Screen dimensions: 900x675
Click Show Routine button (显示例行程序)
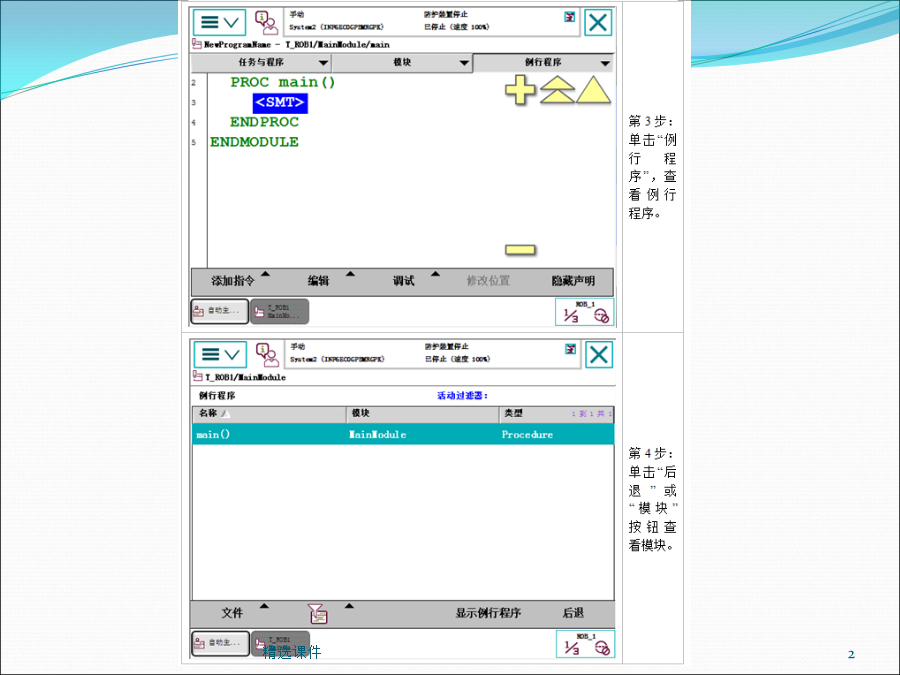click(x=488, y=613)
